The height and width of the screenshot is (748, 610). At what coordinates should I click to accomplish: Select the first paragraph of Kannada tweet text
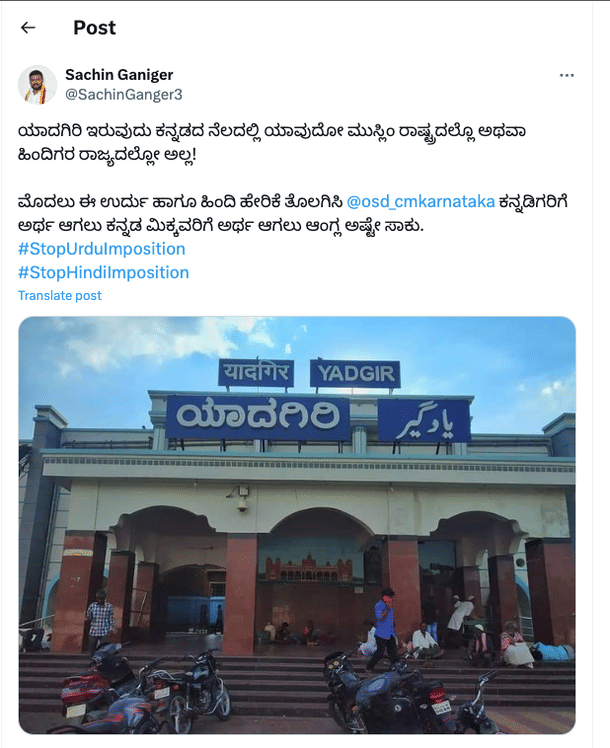[272, 143]
